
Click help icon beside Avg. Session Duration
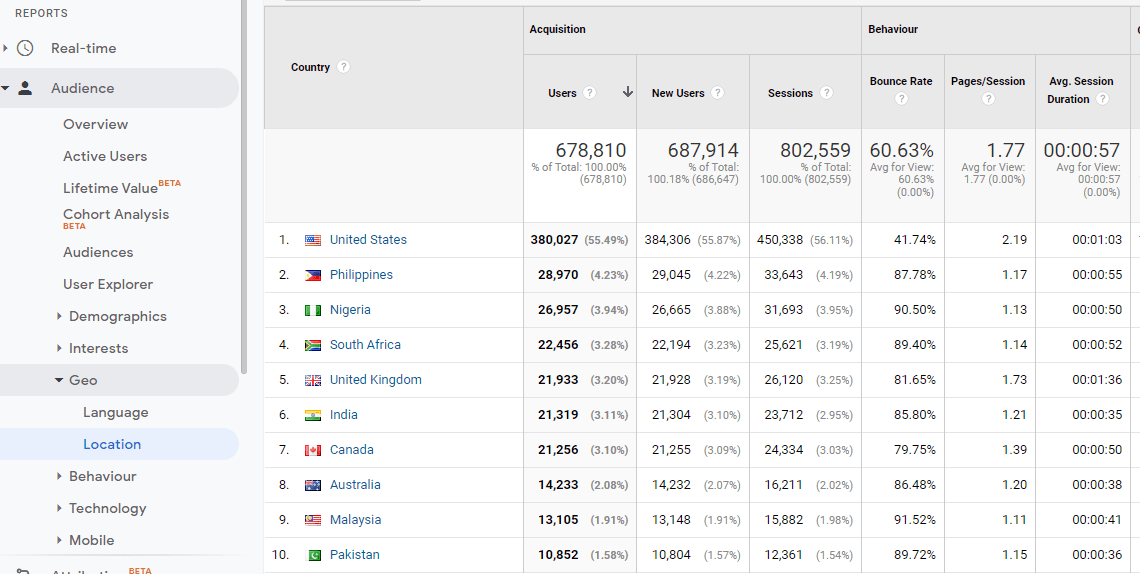click(1102, 99)
